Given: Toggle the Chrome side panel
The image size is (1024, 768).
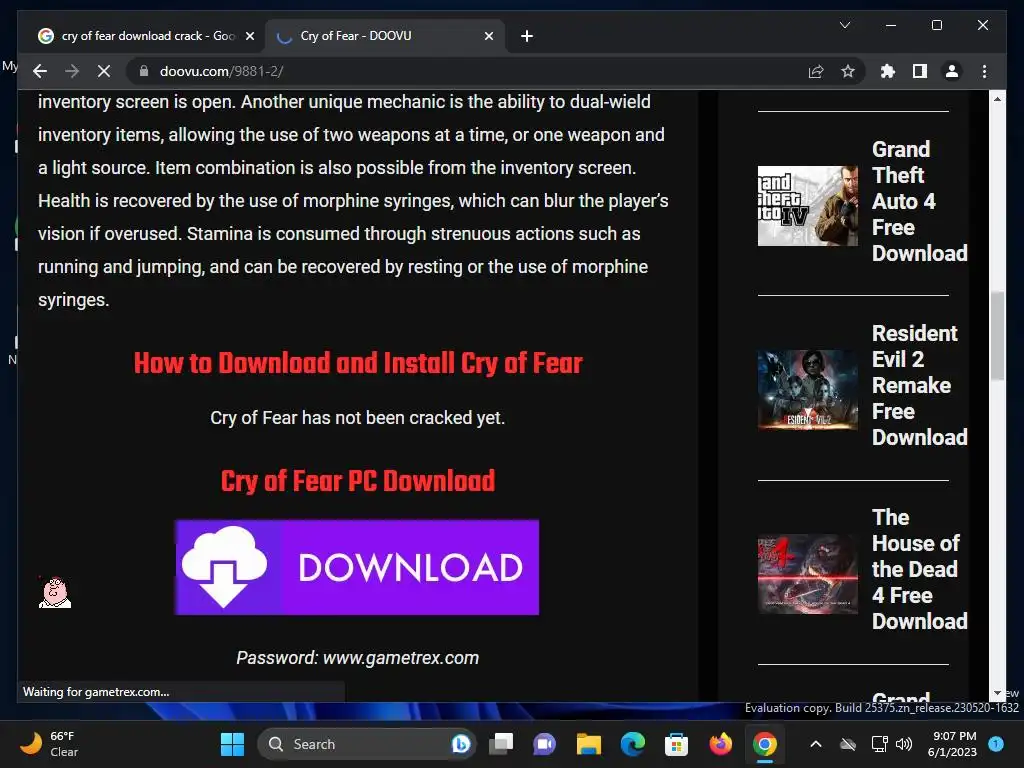Looking at the screenshot, I should click(920, 71).
